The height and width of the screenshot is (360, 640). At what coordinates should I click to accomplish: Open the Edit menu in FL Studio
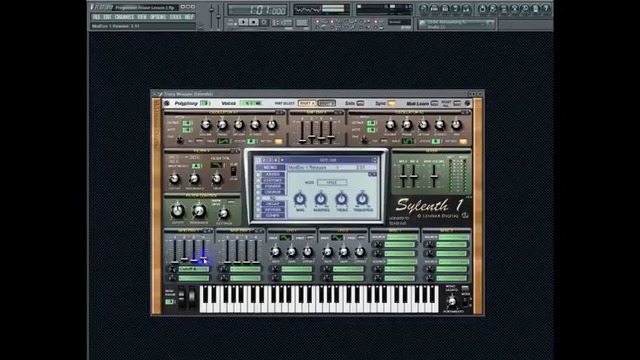pyautogui.click(x=107, y=17)
